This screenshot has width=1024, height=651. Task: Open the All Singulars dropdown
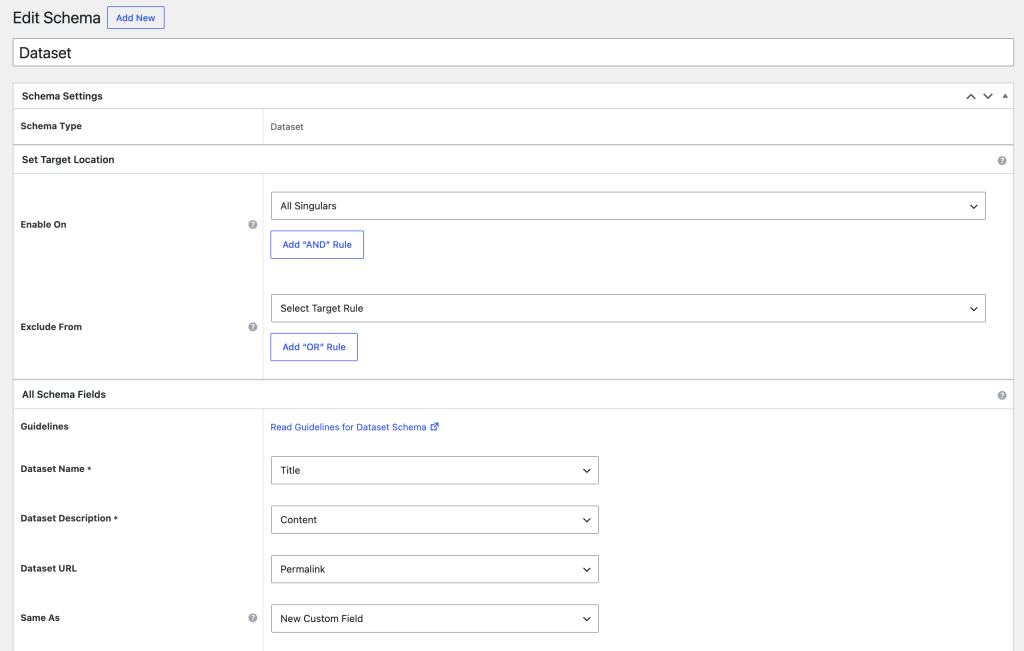(x=628, y=206)
